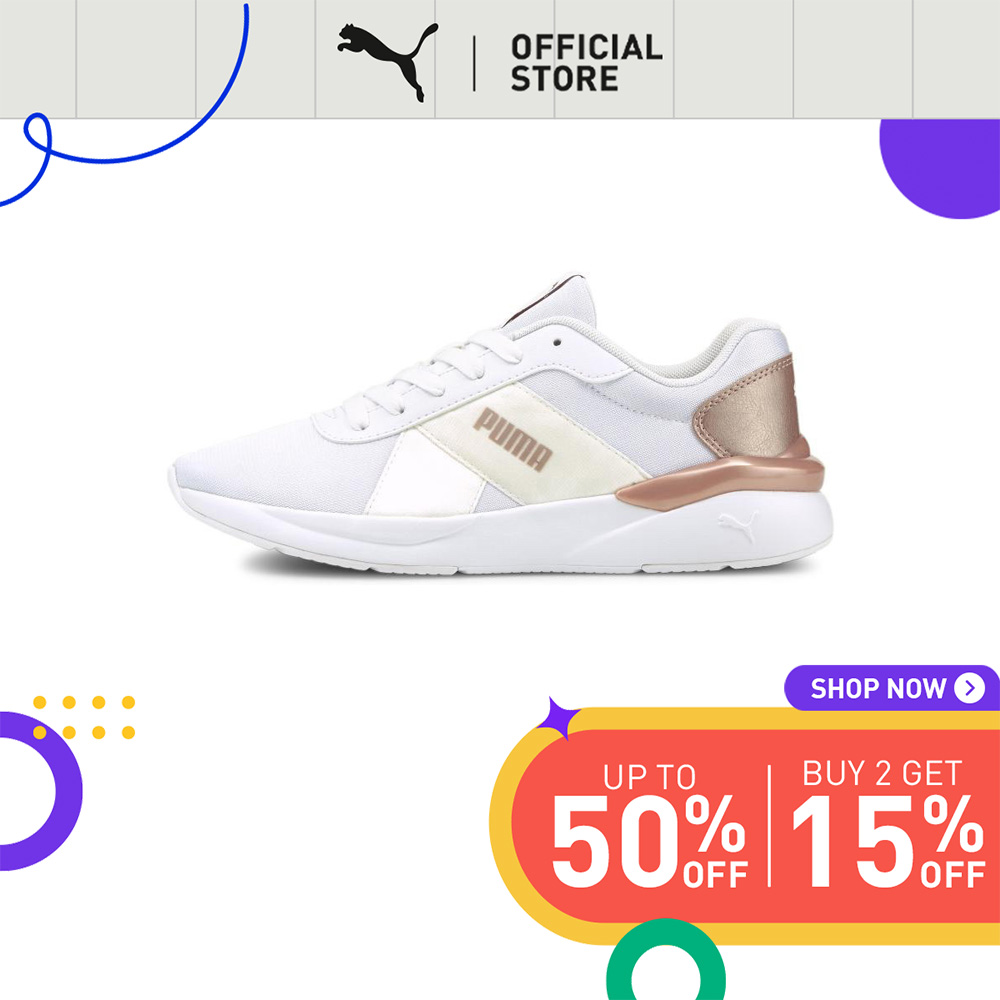Click the UP TO 50% OFF offer

(649, 825)
